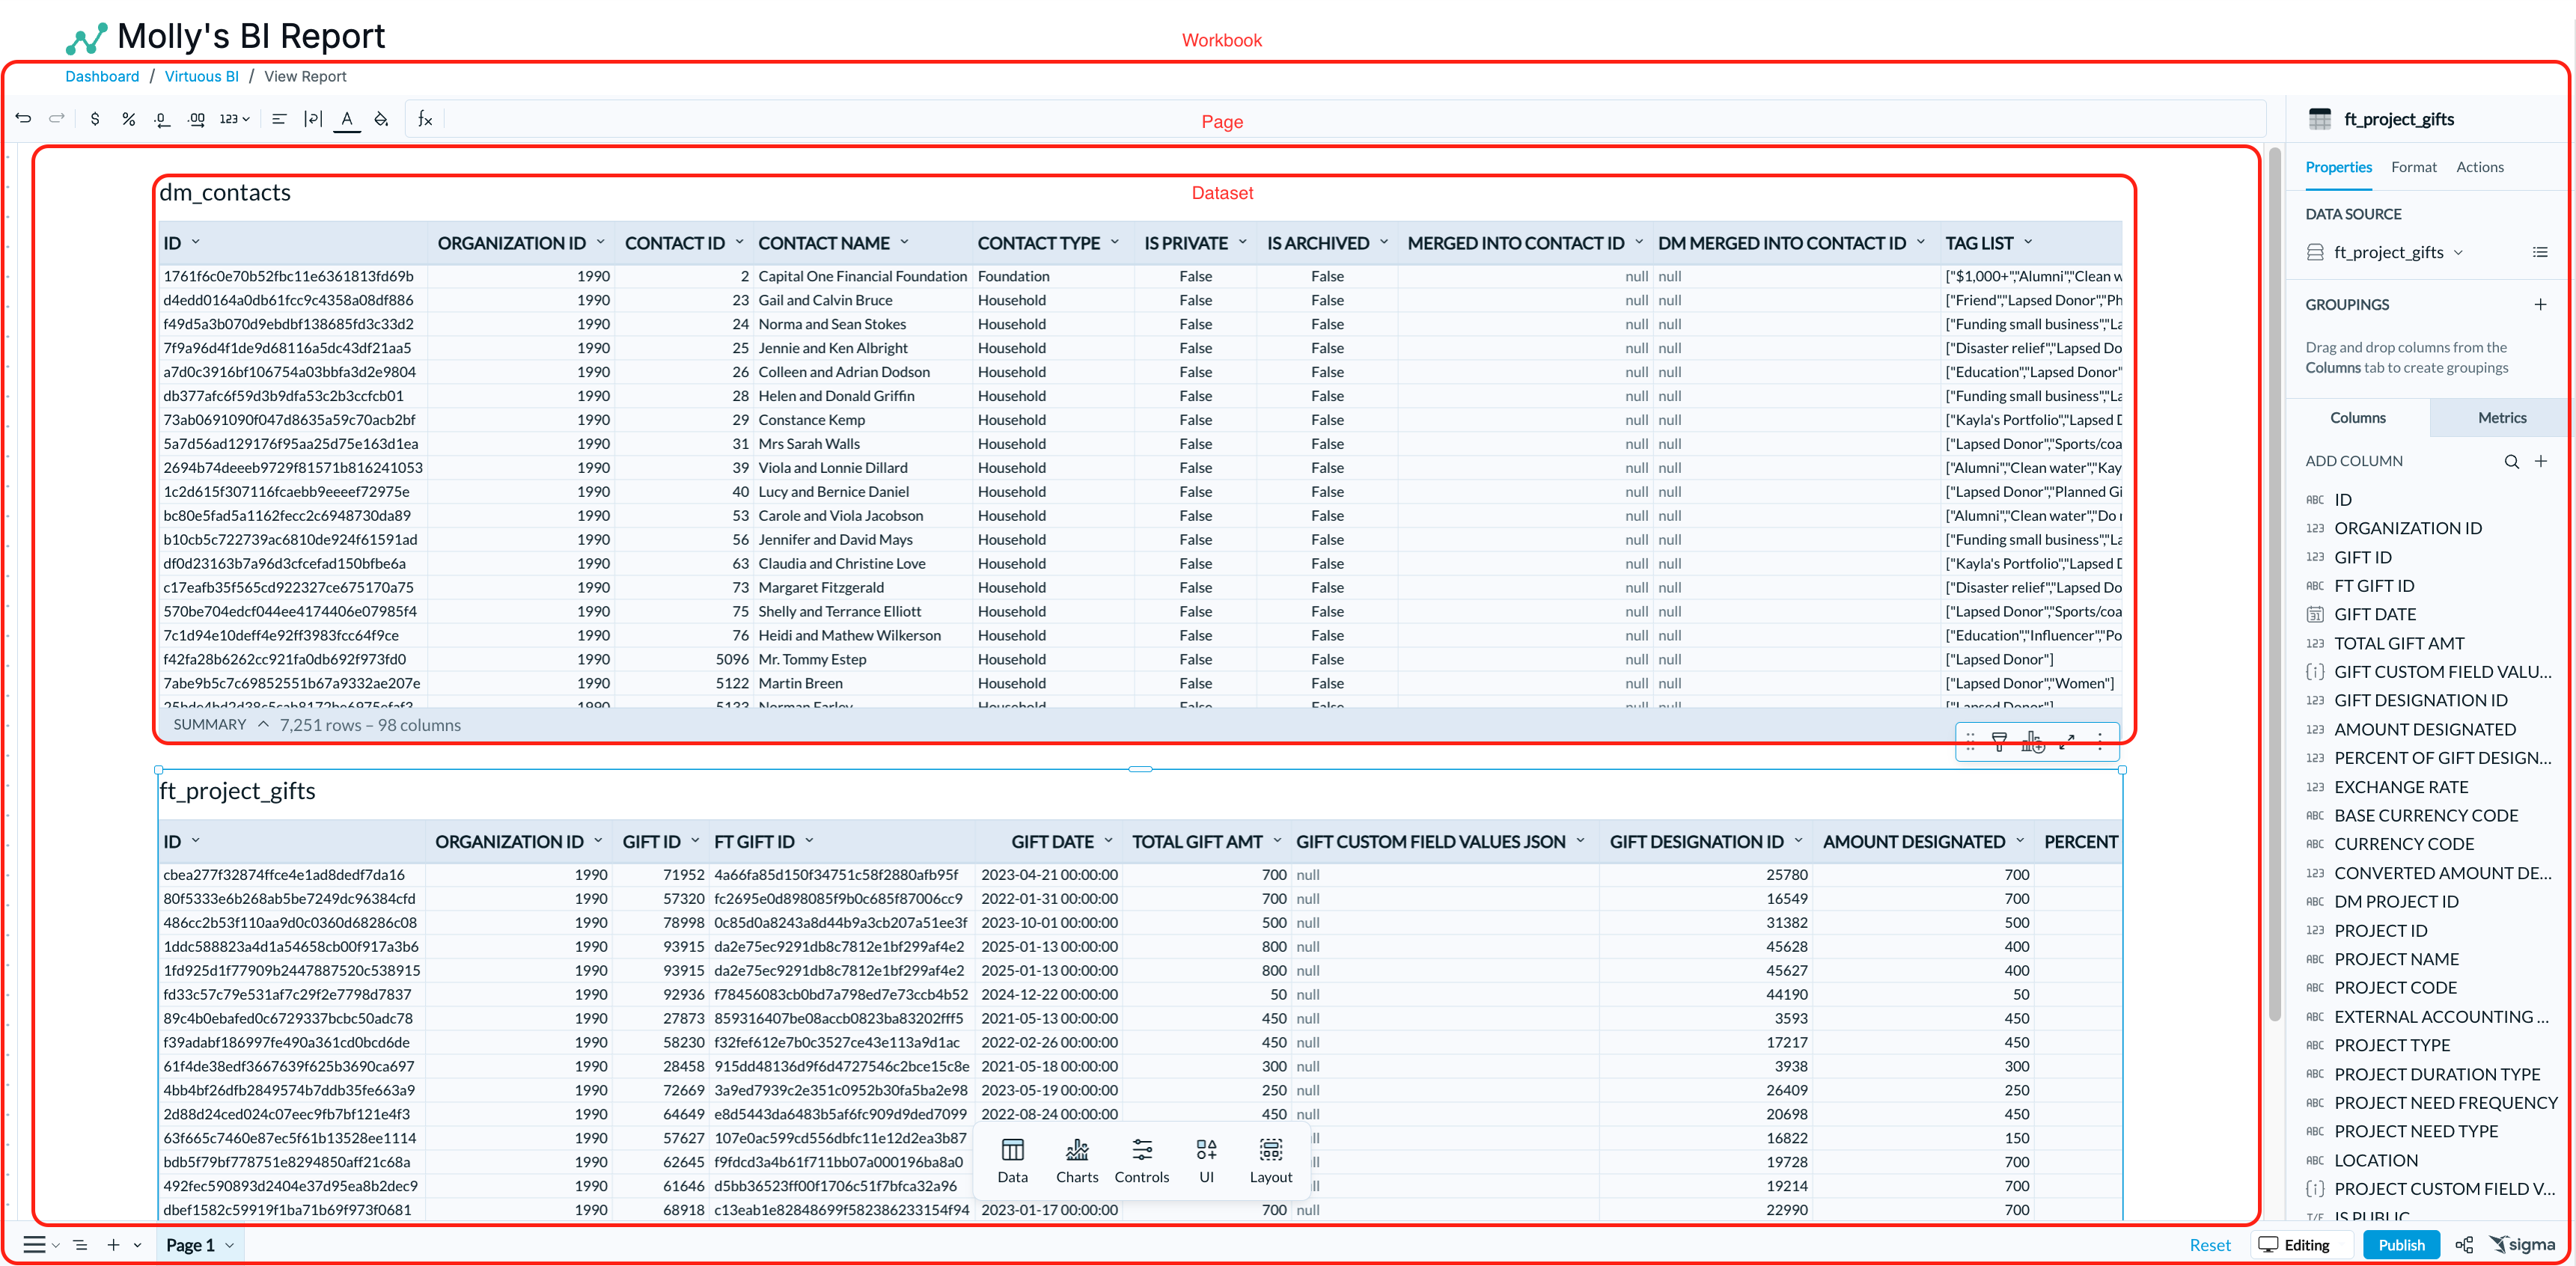Open the hamburger menu in the bottom bar
Screen dimensions: 2576x1266
coord(34,1244)
